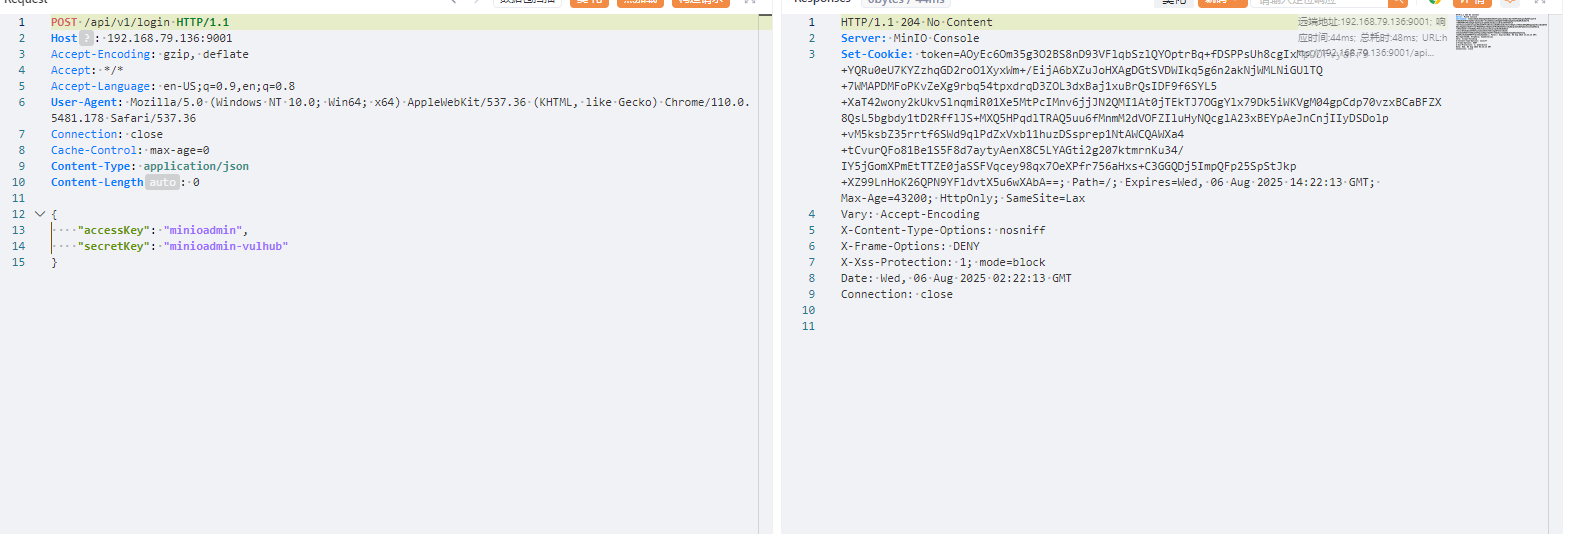Click 'X-Xss-Protection: 1; mode=block' header
1573x534 pixels.
[943, 262]
